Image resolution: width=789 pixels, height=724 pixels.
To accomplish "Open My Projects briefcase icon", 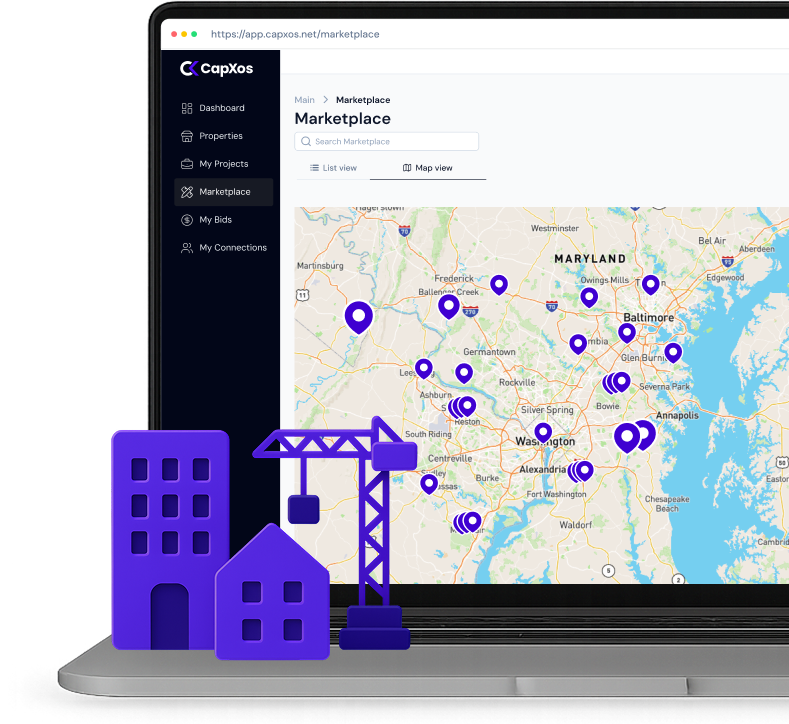I will [187, 164].
